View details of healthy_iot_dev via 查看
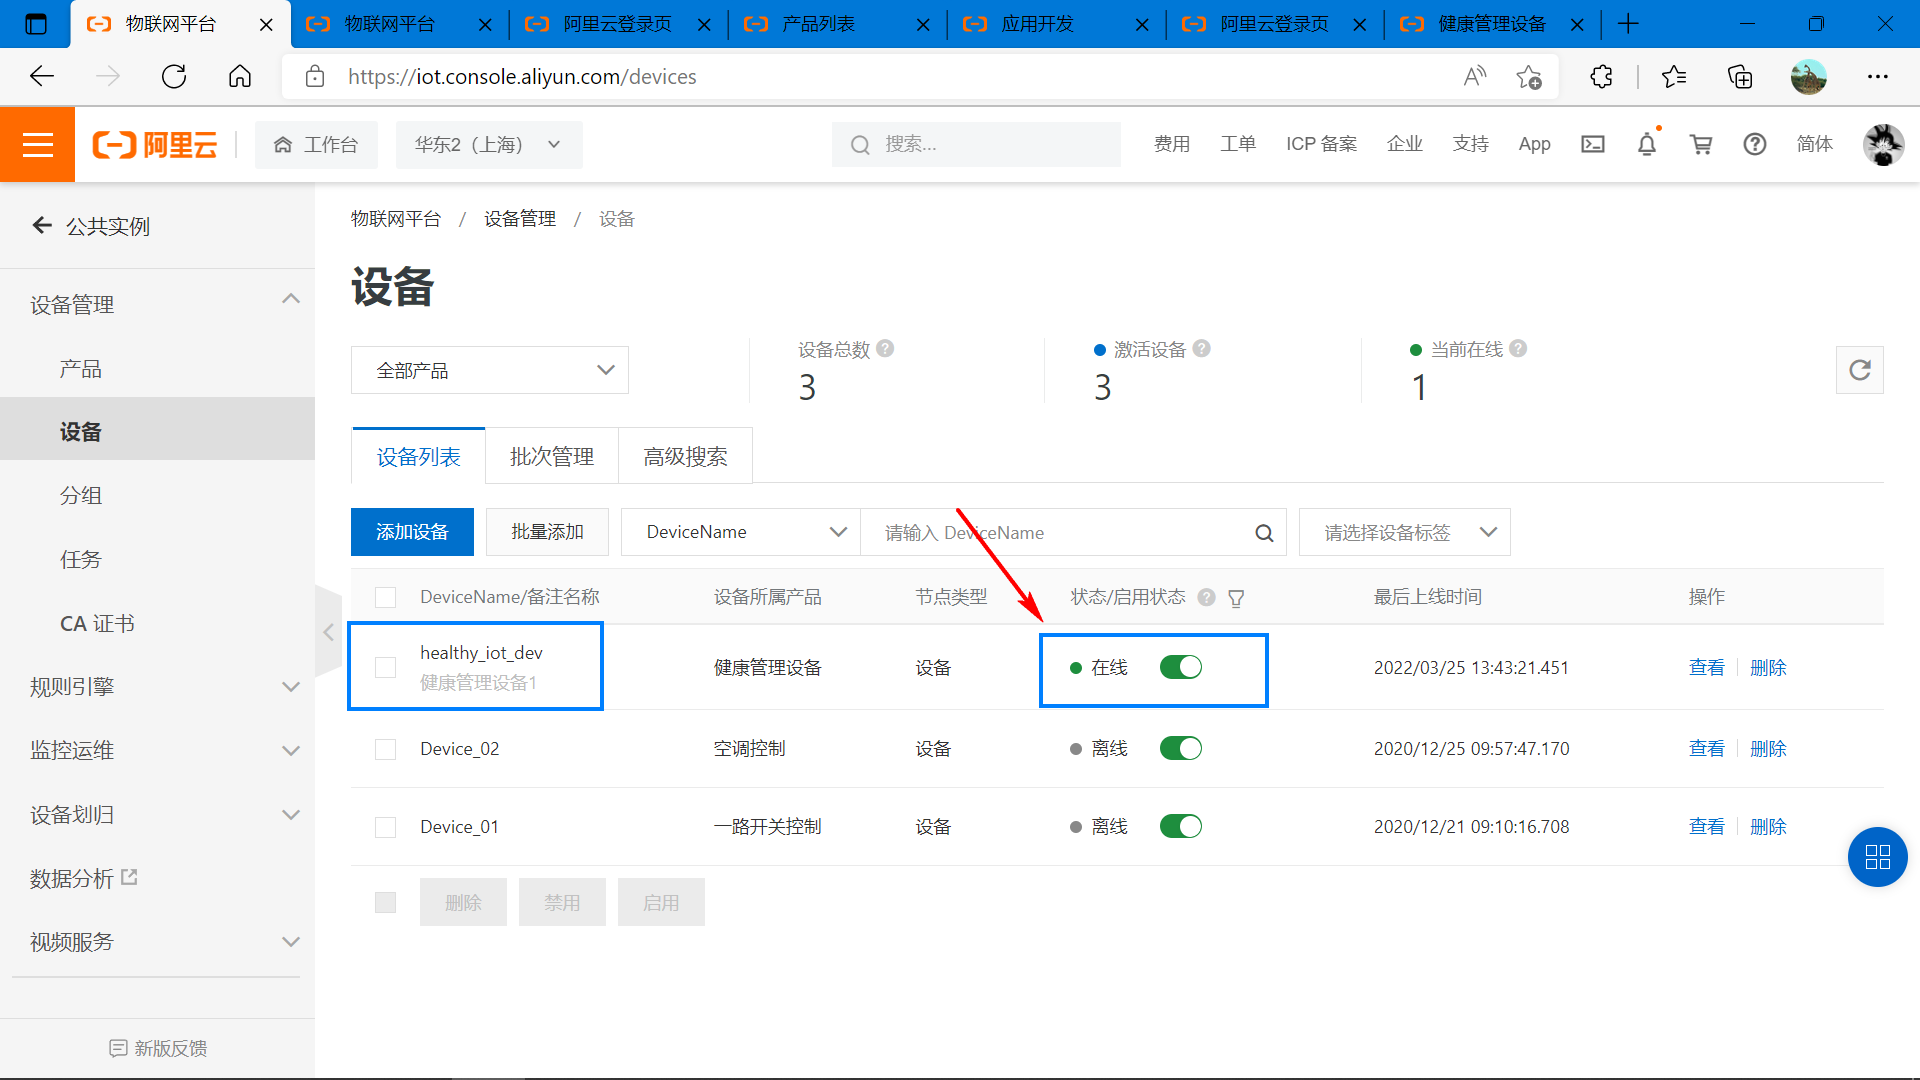Screen dimensions: 1920x1080 1707,668
